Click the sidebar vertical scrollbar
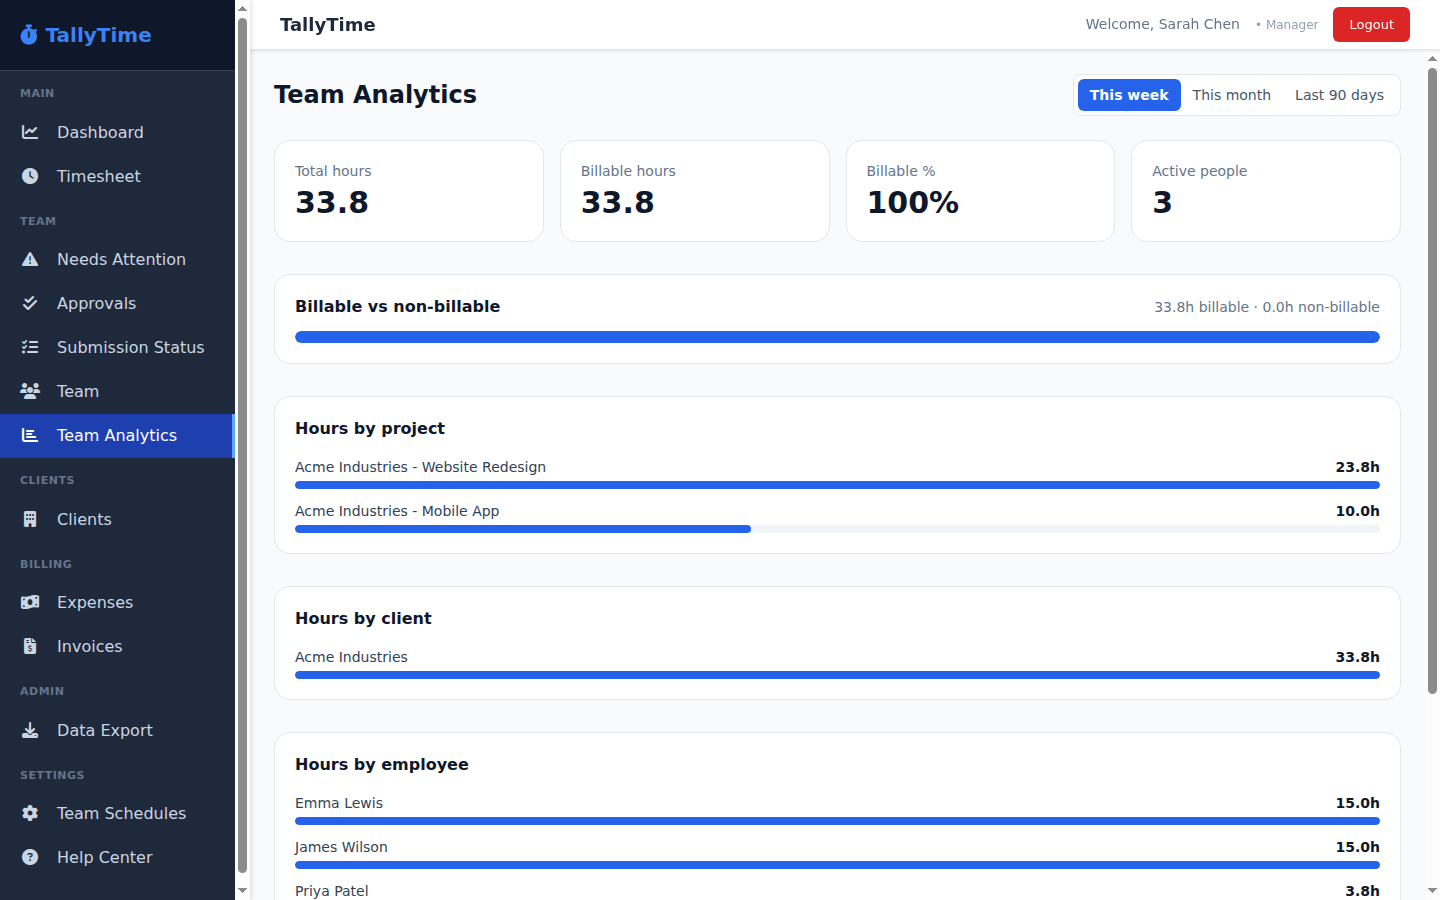The height and width of the screenshot is (900, 1440). pos(242,445)
